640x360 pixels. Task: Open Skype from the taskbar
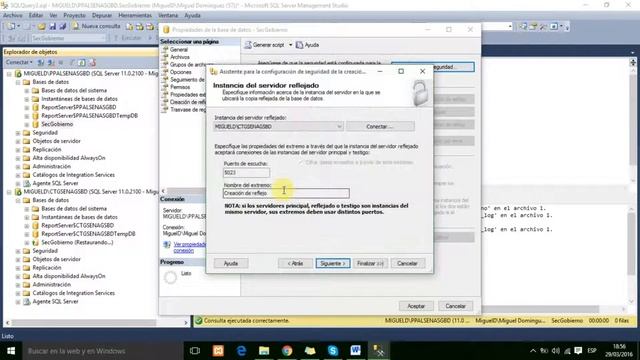[x=333, y=351]
